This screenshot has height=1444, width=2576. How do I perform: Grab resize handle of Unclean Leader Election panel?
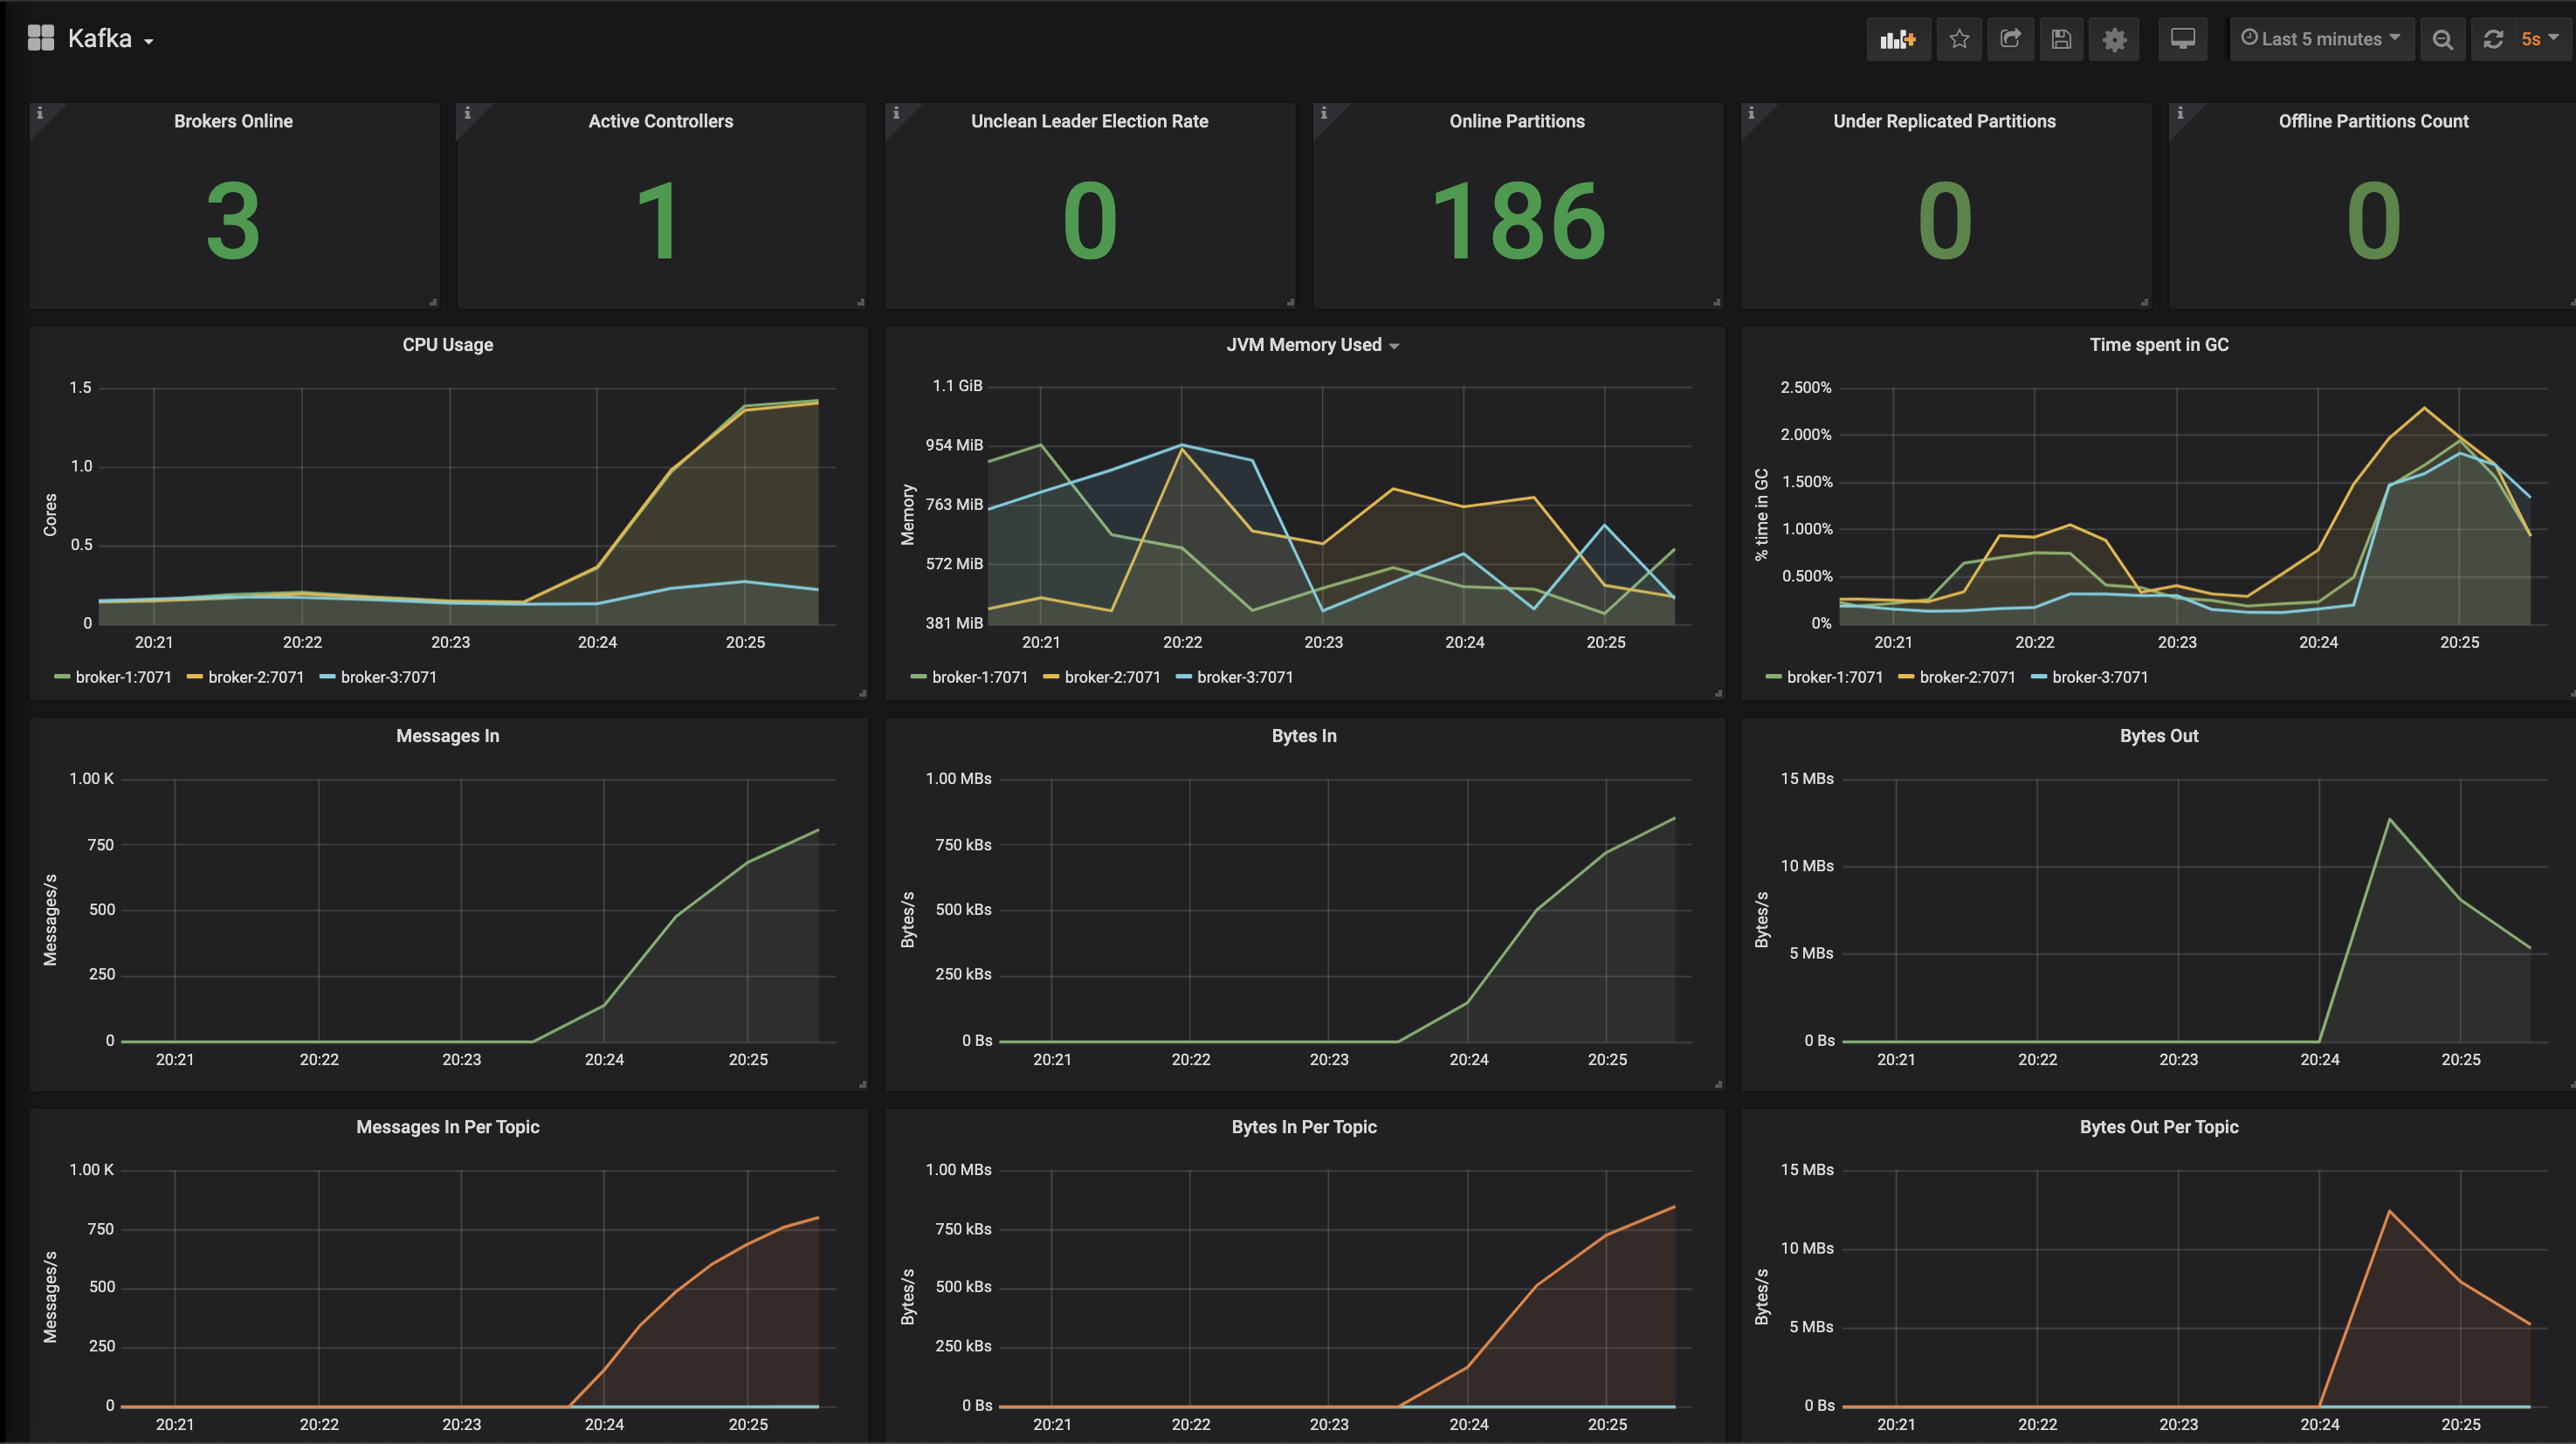tap(1289, 302)
